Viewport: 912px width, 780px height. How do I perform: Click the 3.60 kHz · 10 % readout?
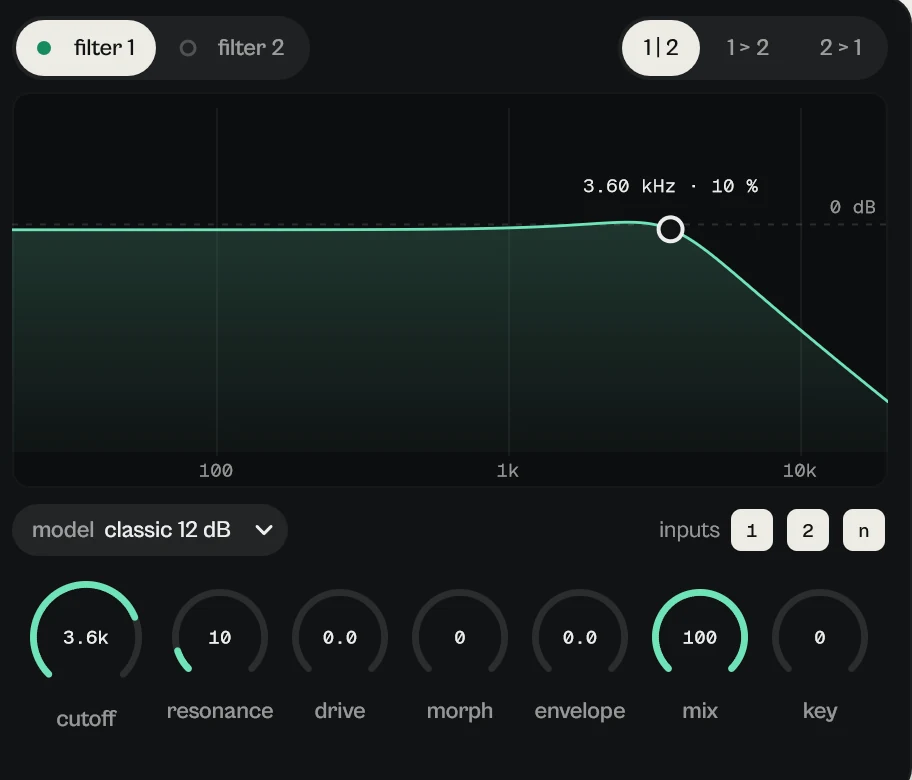pos(670,186)
